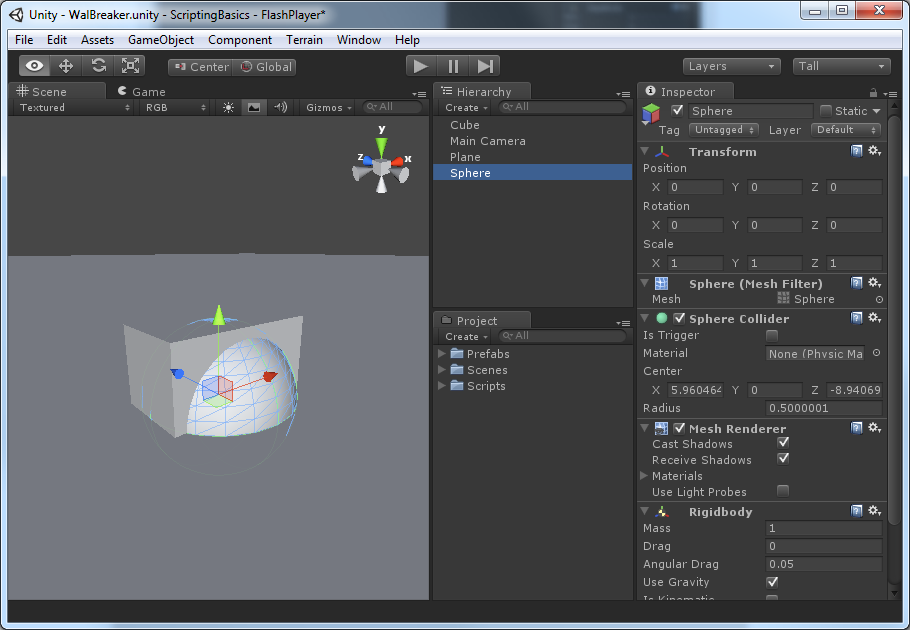Toggle Sphere object active checkbox
This screenshot has height=630, width=910.
click(x=677, y=110)
